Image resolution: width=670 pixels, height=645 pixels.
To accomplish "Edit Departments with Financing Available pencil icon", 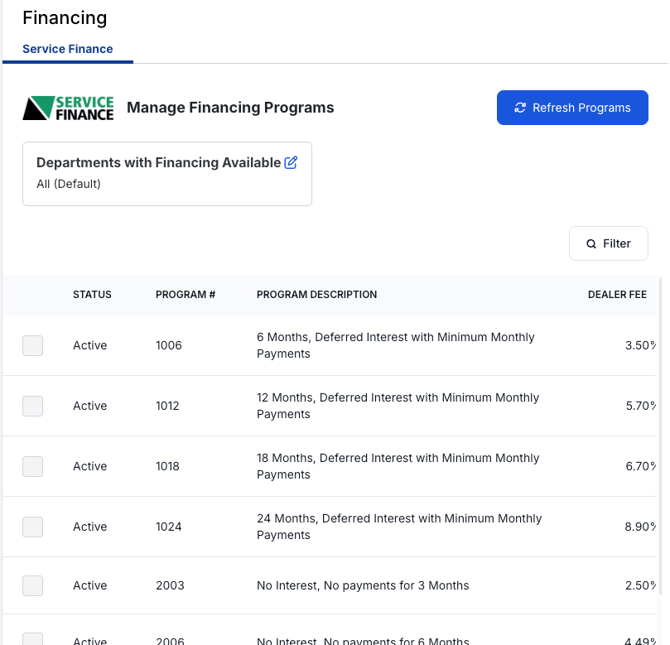I will pyautogui.click(x=291, y=162).
